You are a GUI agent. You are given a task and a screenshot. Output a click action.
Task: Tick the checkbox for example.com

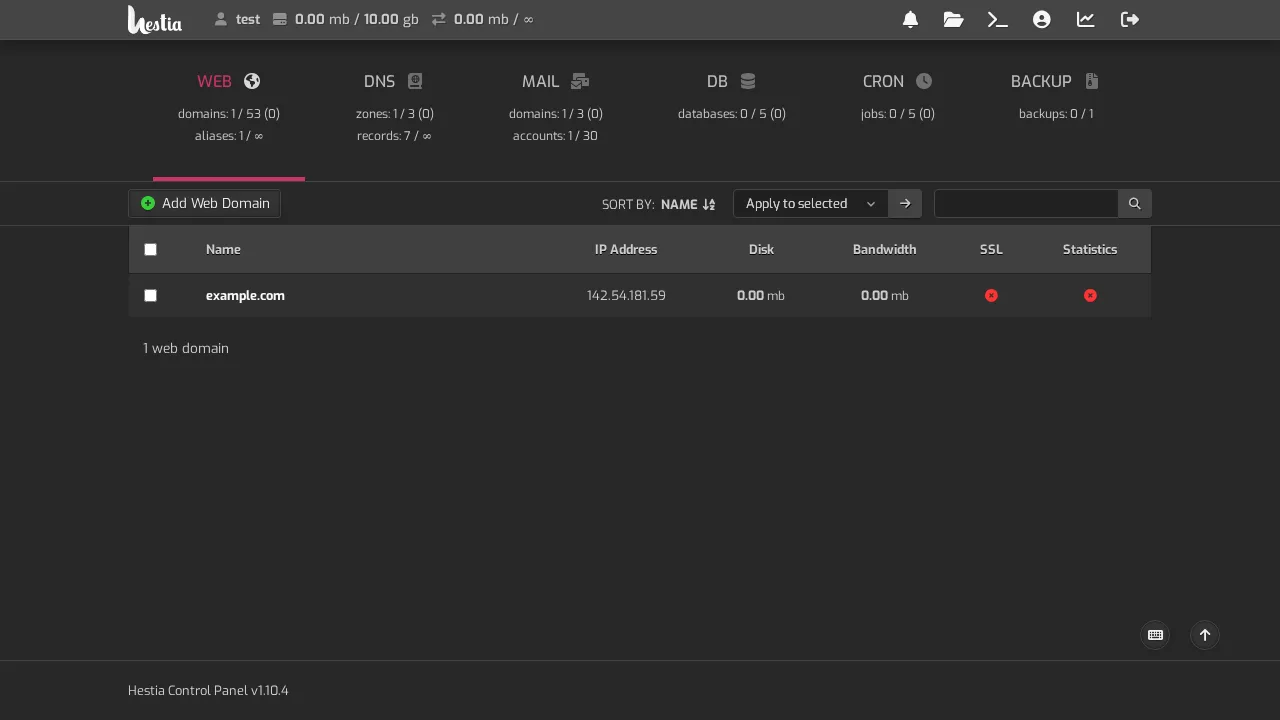point(151,296)
